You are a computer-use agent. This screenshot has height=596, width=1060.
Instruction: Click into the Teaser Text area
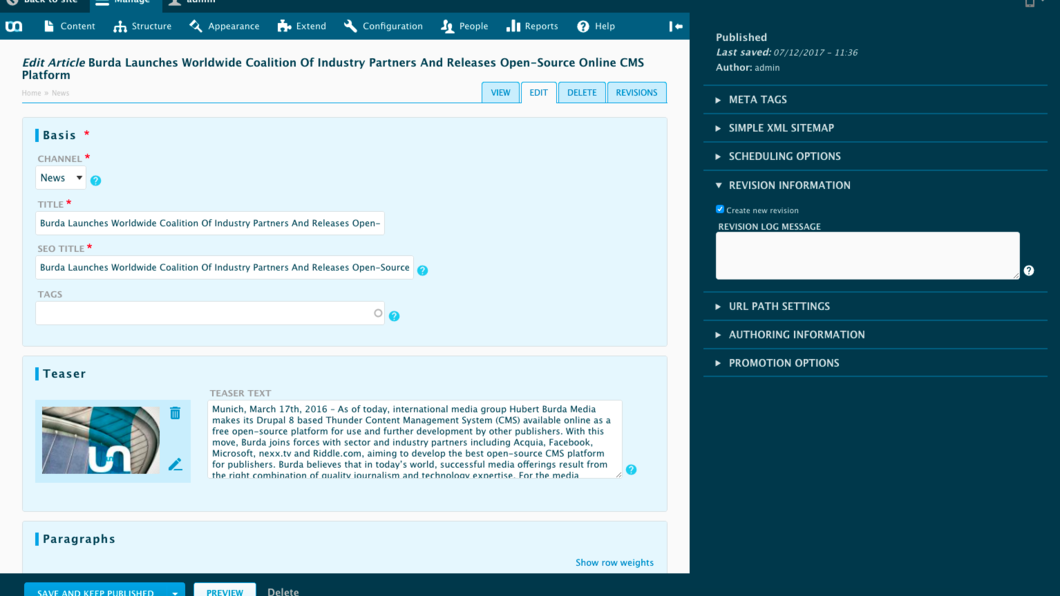pos(414,439)
